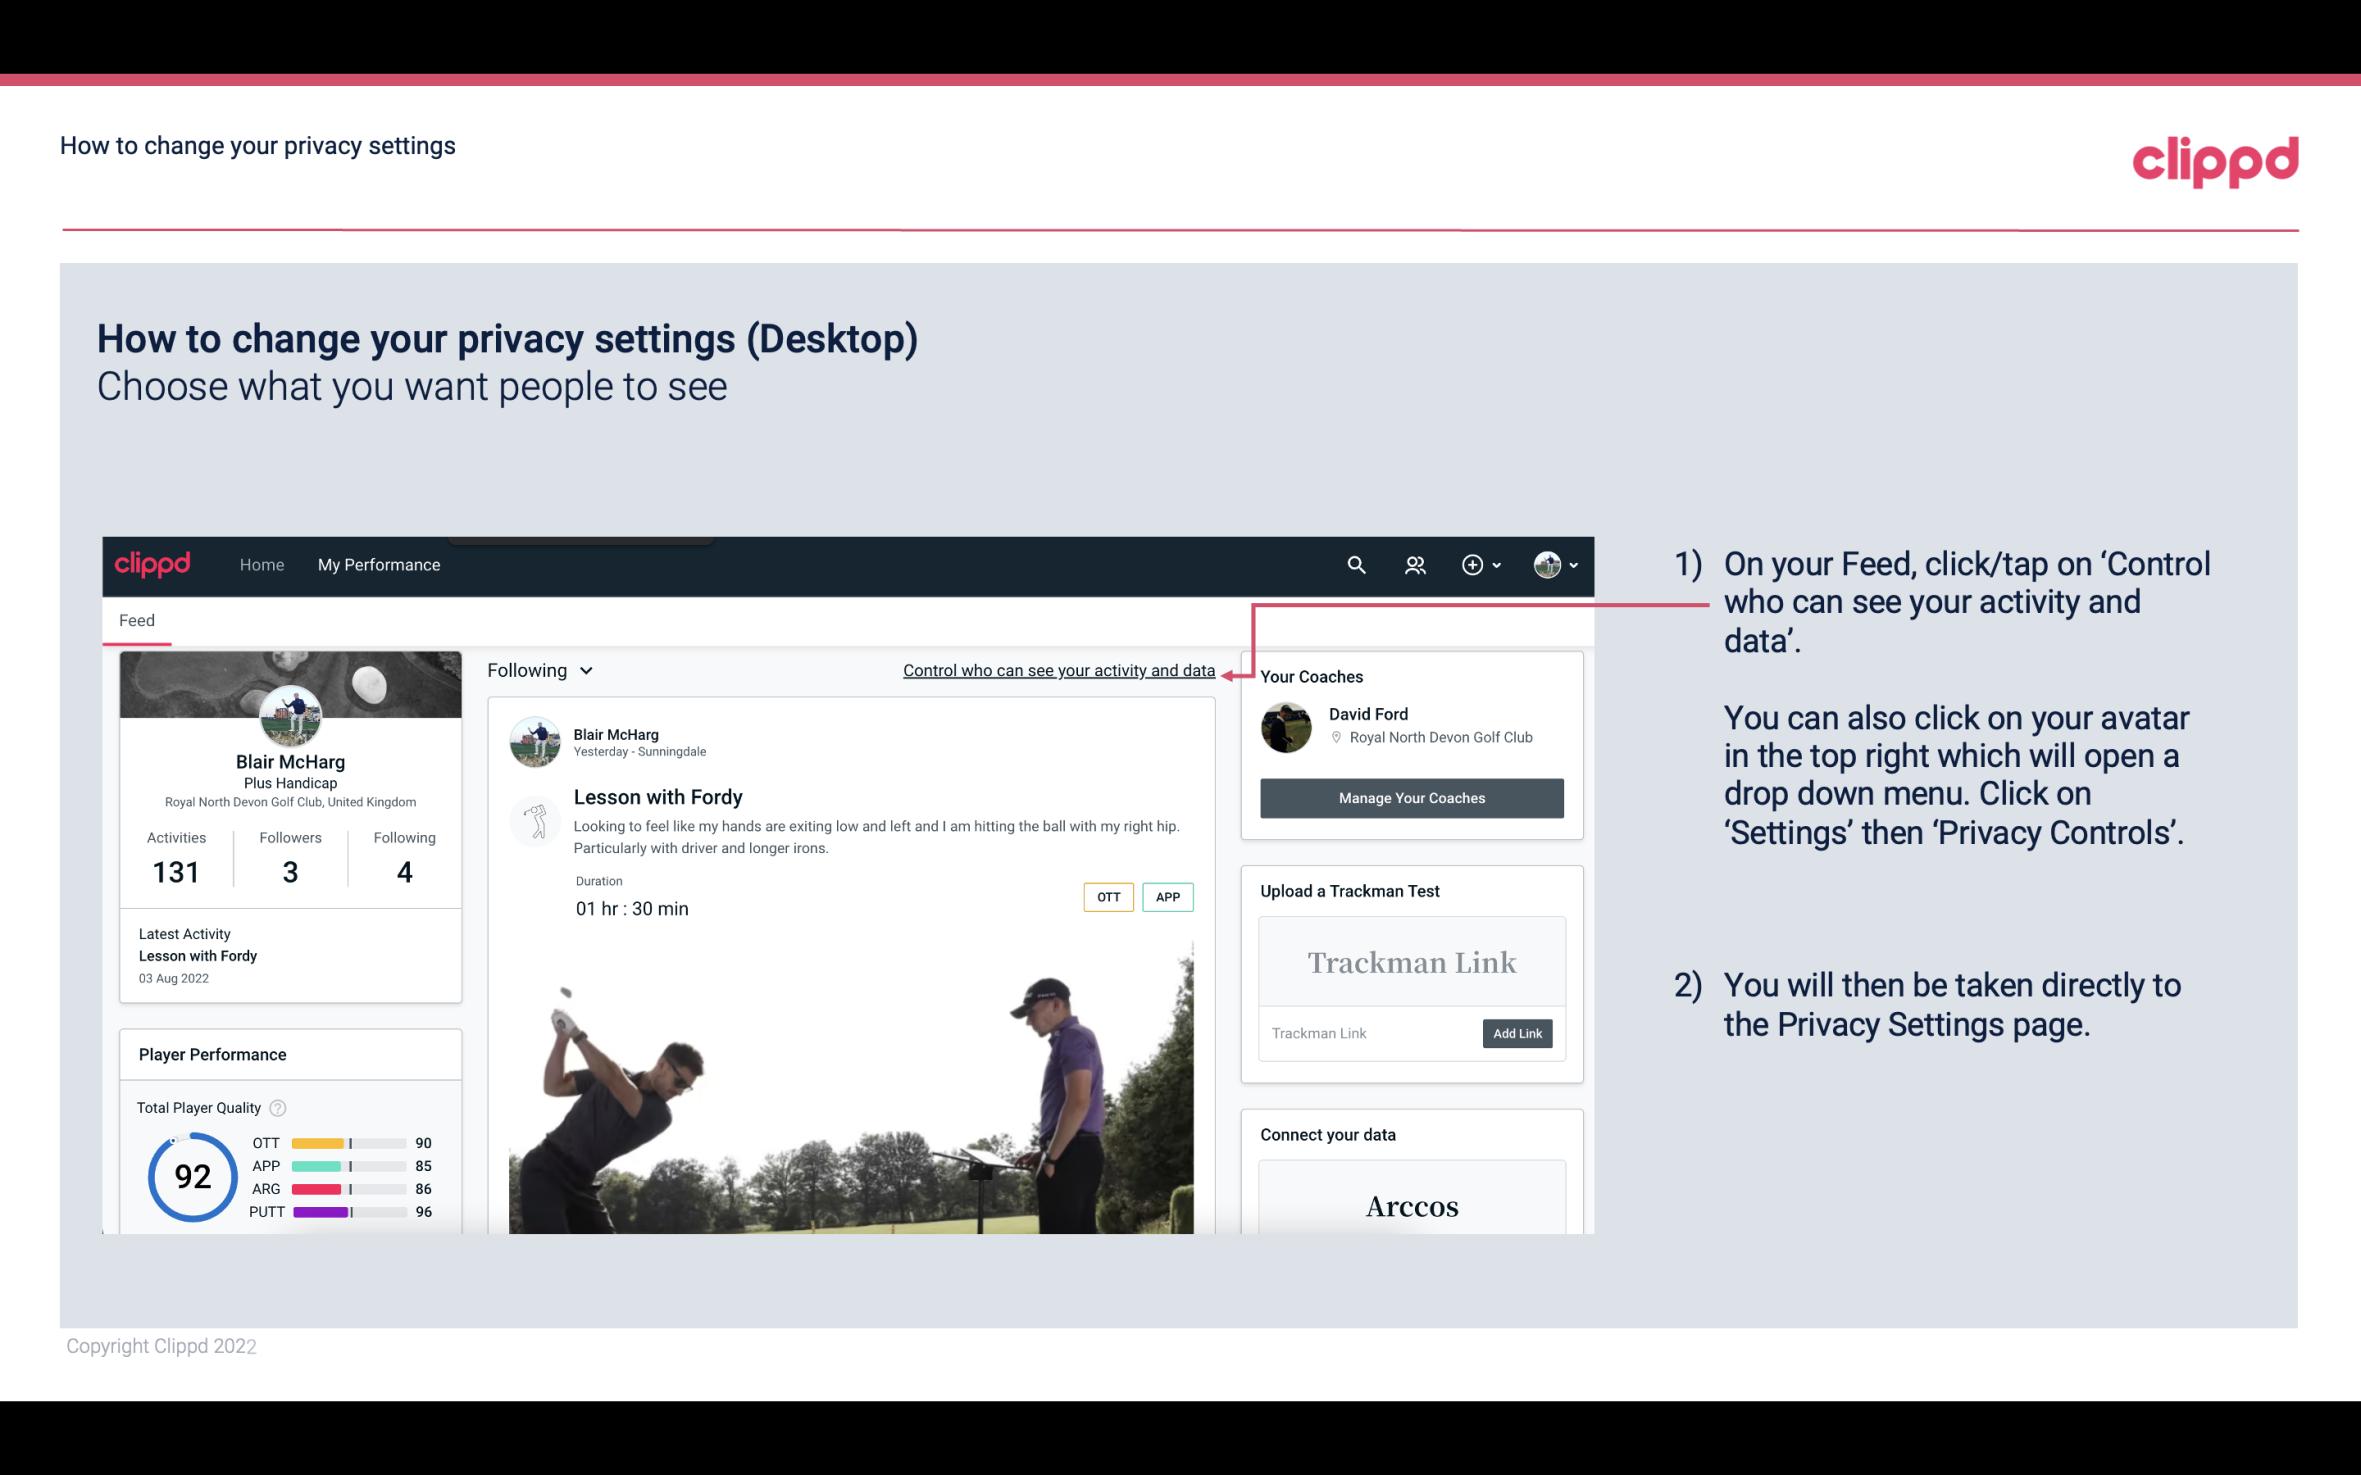This screenshot has height=1475, width=2361.
Task: Click the Clippd home logo icon
Action: 155,562
